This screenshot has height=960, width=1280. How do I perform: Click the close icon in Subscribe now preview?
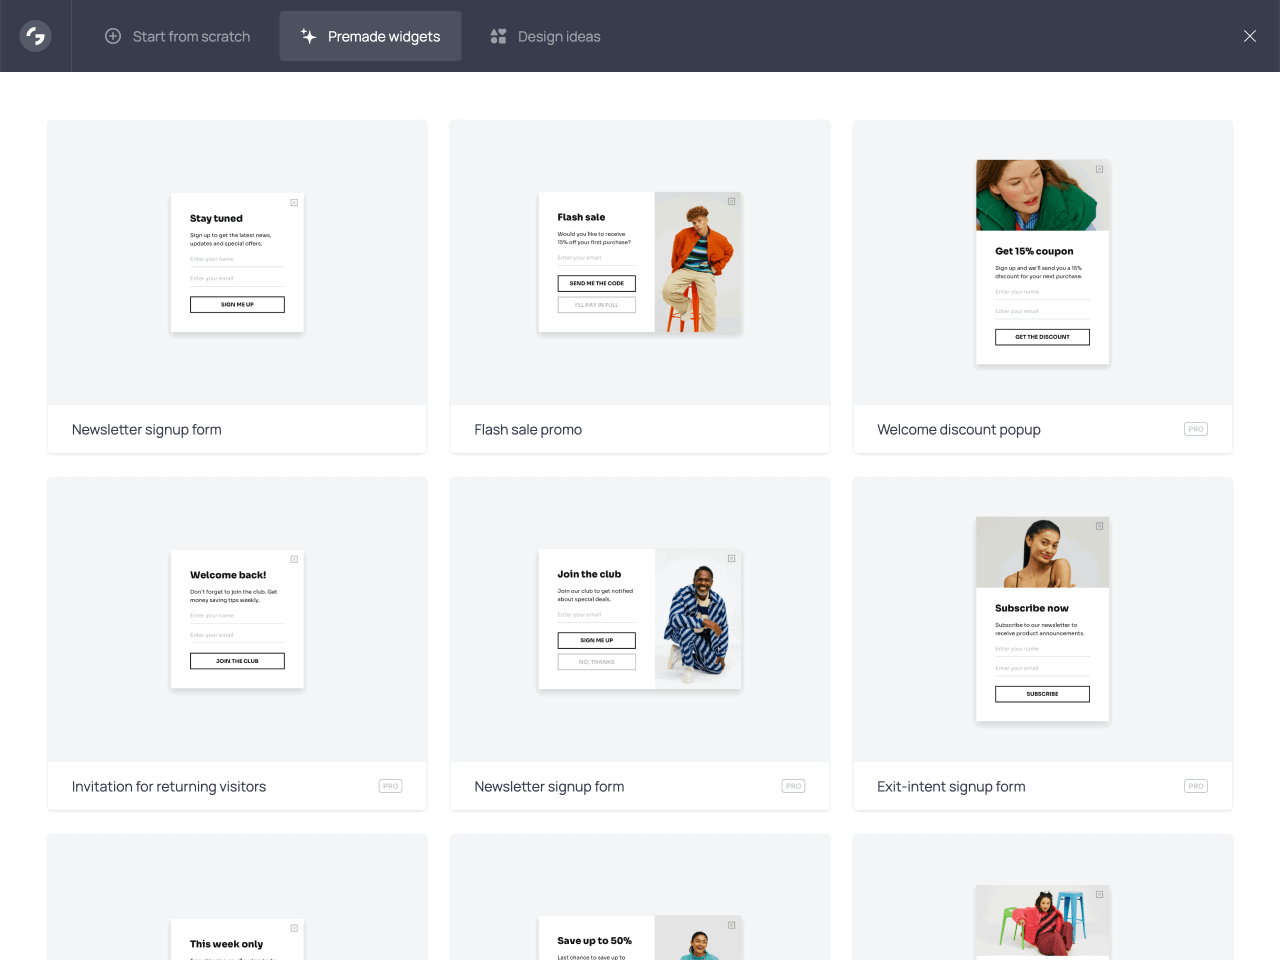click(1100, 527)
